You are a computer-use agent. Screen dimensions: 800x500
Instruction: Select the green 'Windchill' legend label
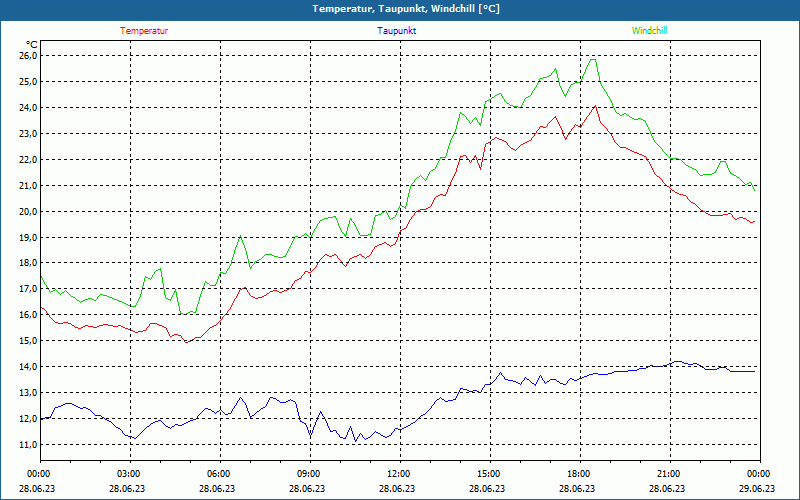coord(649,31)
